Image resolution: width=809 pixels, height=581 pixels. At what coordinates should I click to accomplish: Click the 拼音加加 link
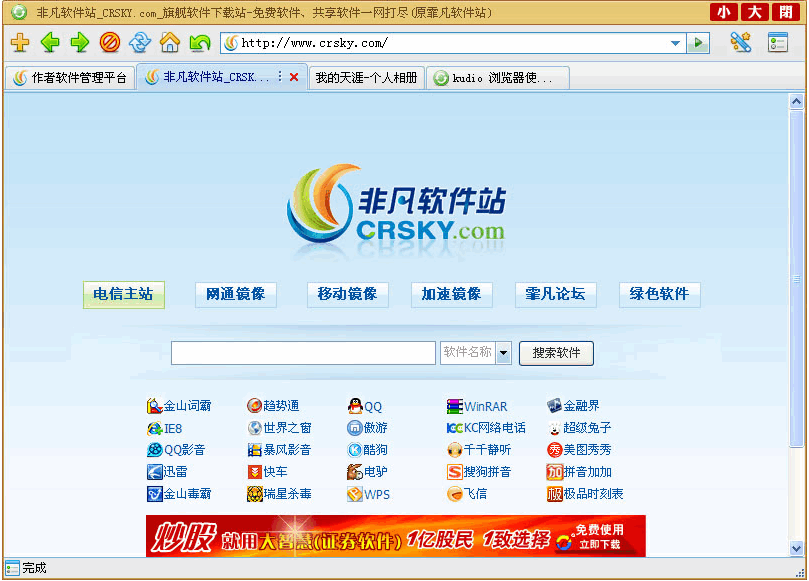579,472
